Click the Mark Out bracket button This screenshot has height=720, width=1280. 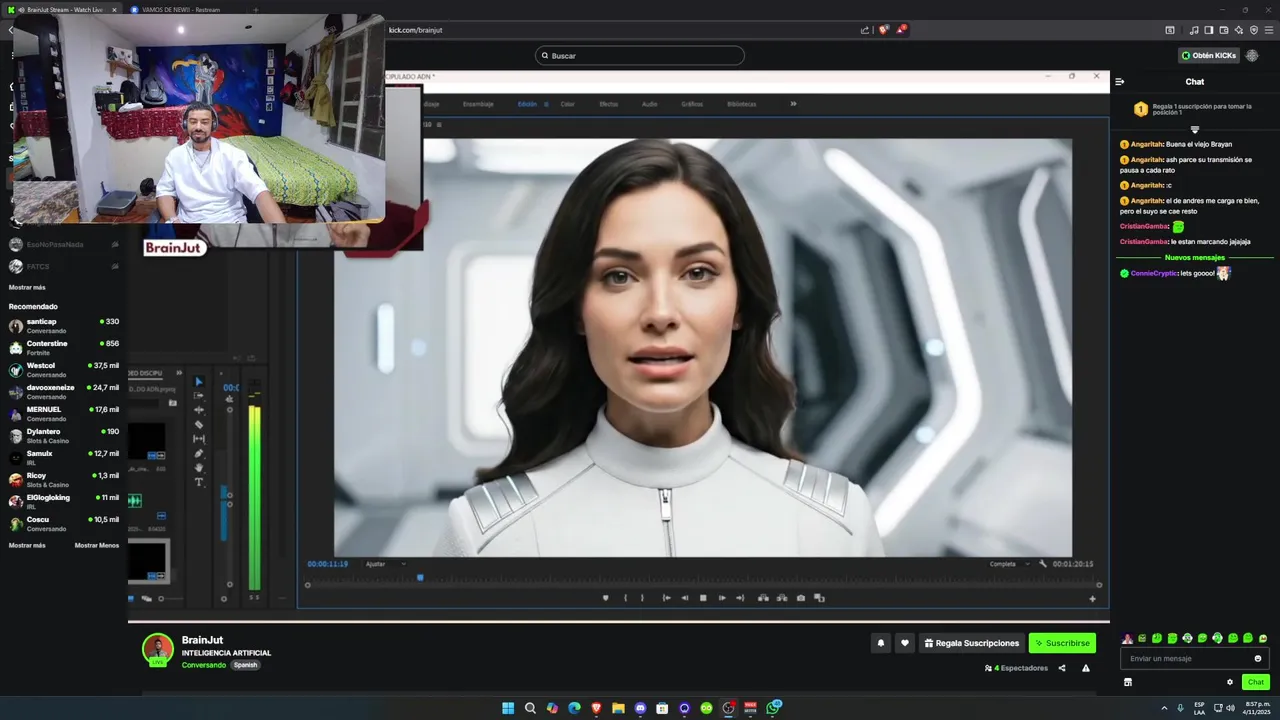pos(643,598)
